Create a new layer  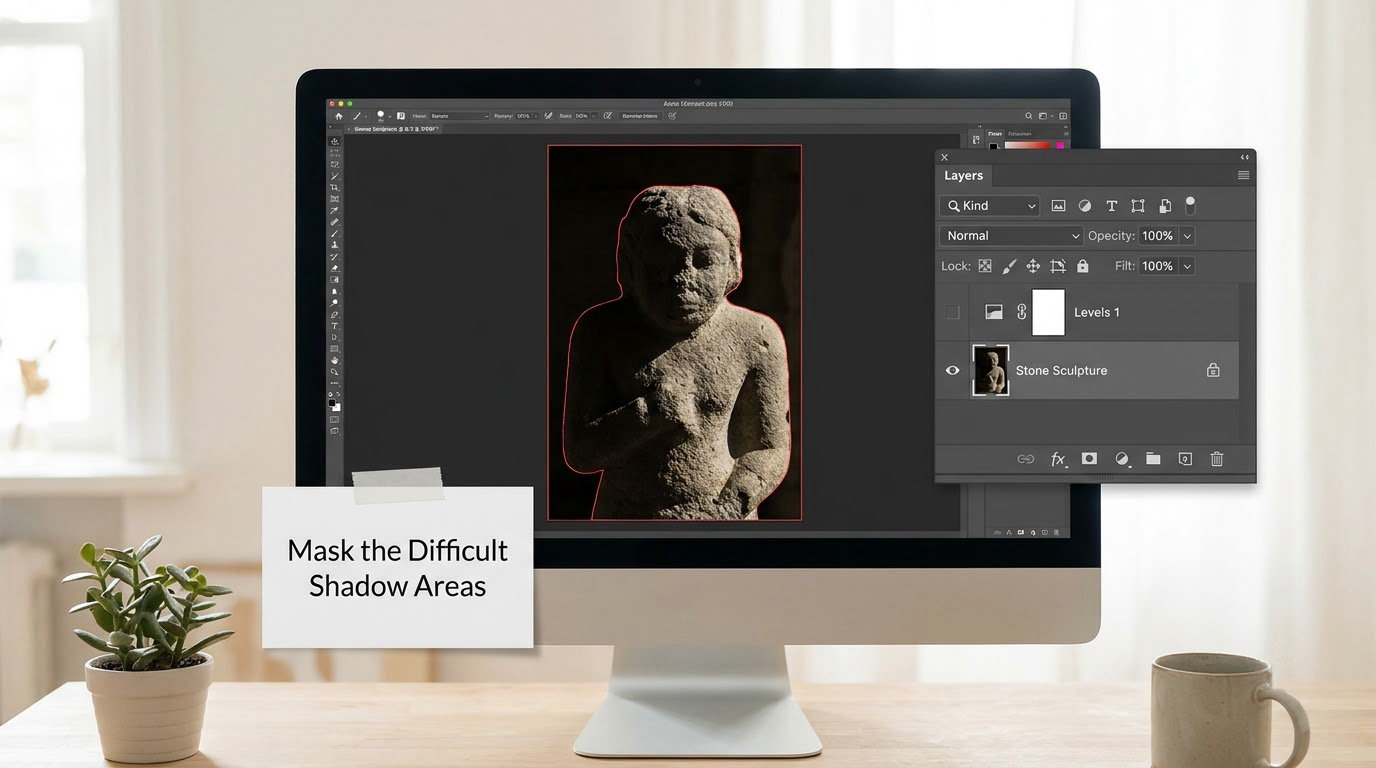(x=1185, y=459)
